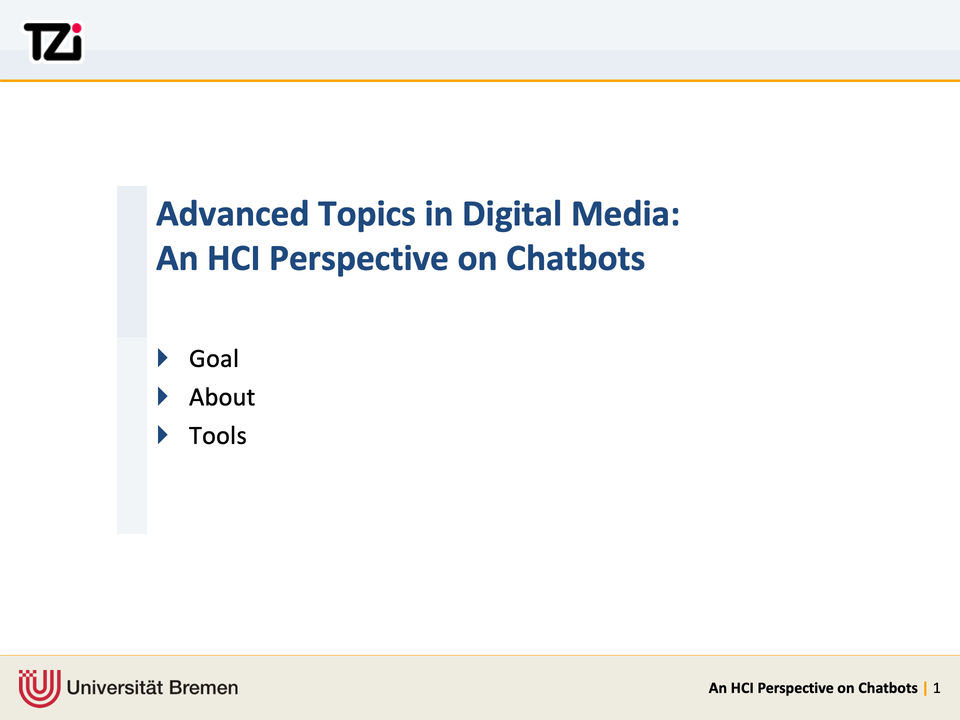
Task: Click the title line 'Advanced Topics in Digital Media:'
Action: pos(418,214)
